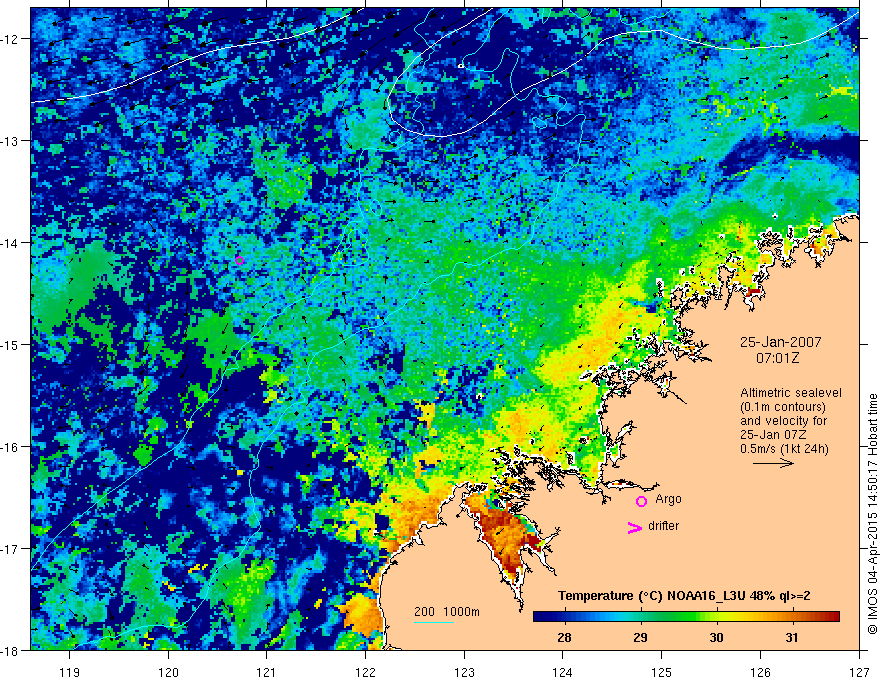
Task: Click the '(0.1m contours)' text line
Action: coord(783,407)
